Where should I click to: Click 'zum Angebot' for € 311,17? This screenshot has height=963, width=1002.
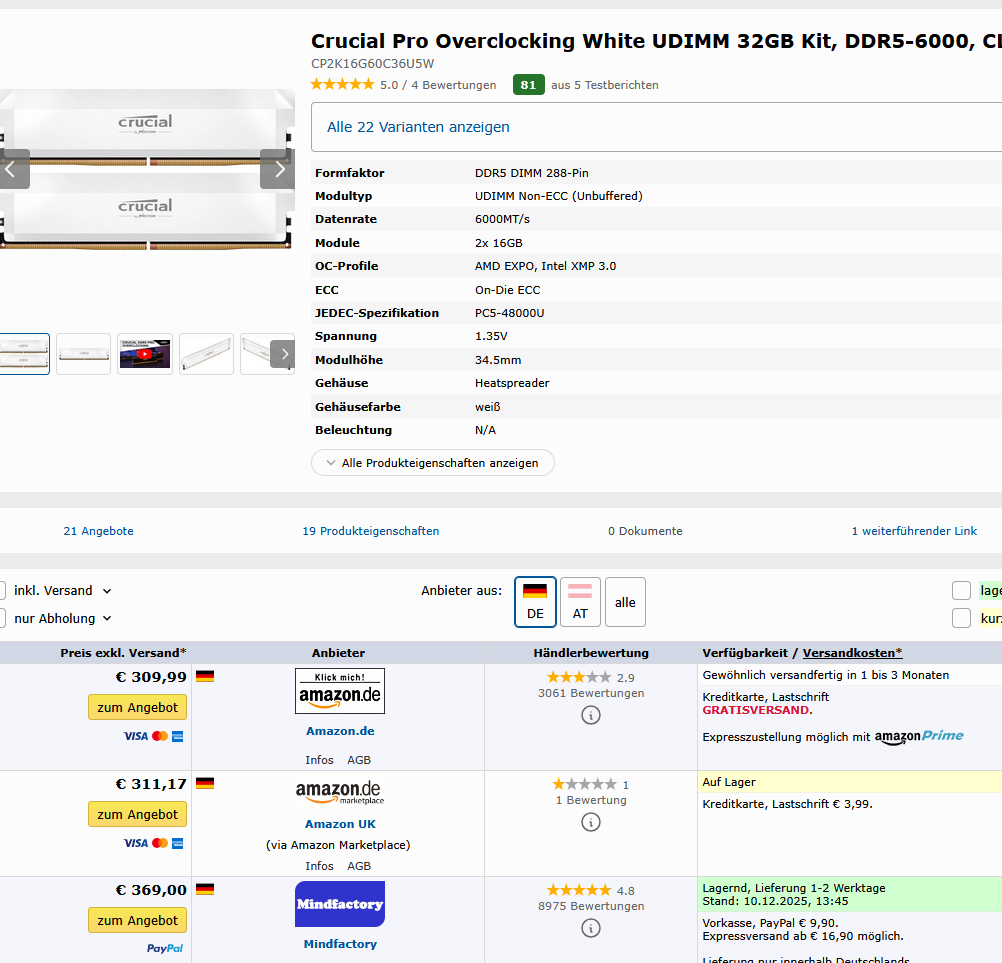click(137, 814)
